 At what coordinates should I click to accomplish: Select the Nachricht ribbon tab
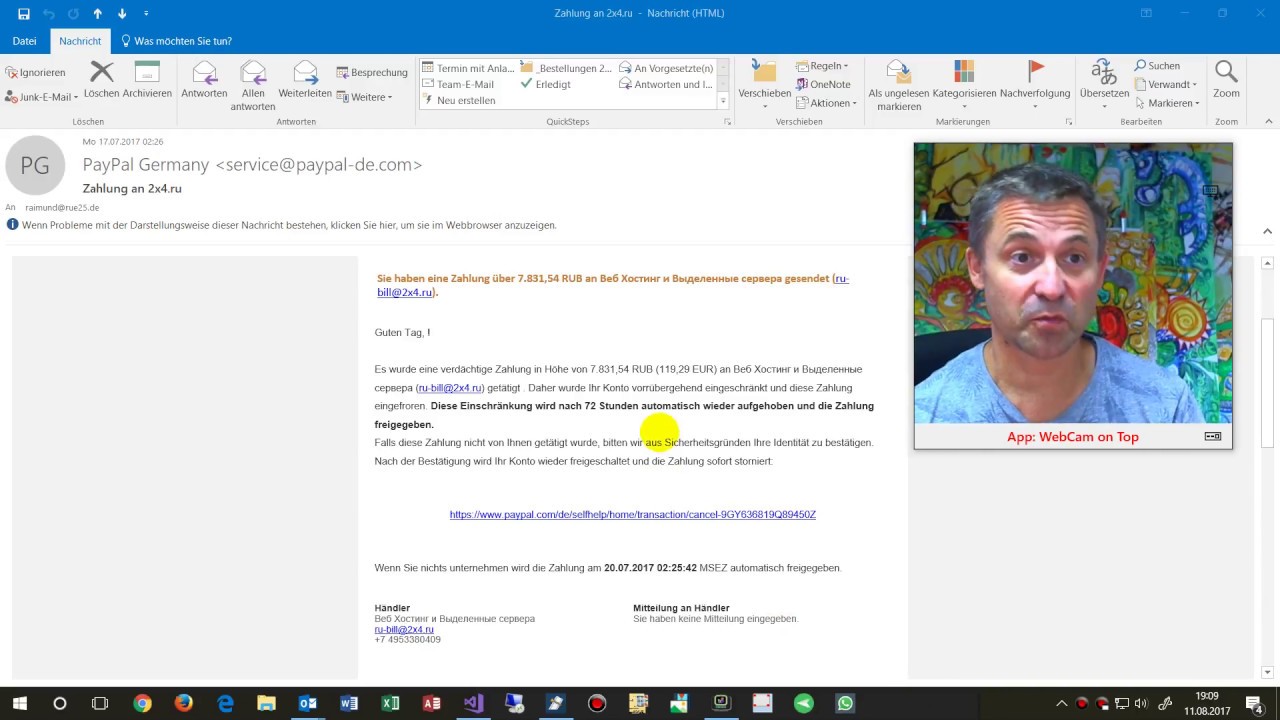[80, 41]
